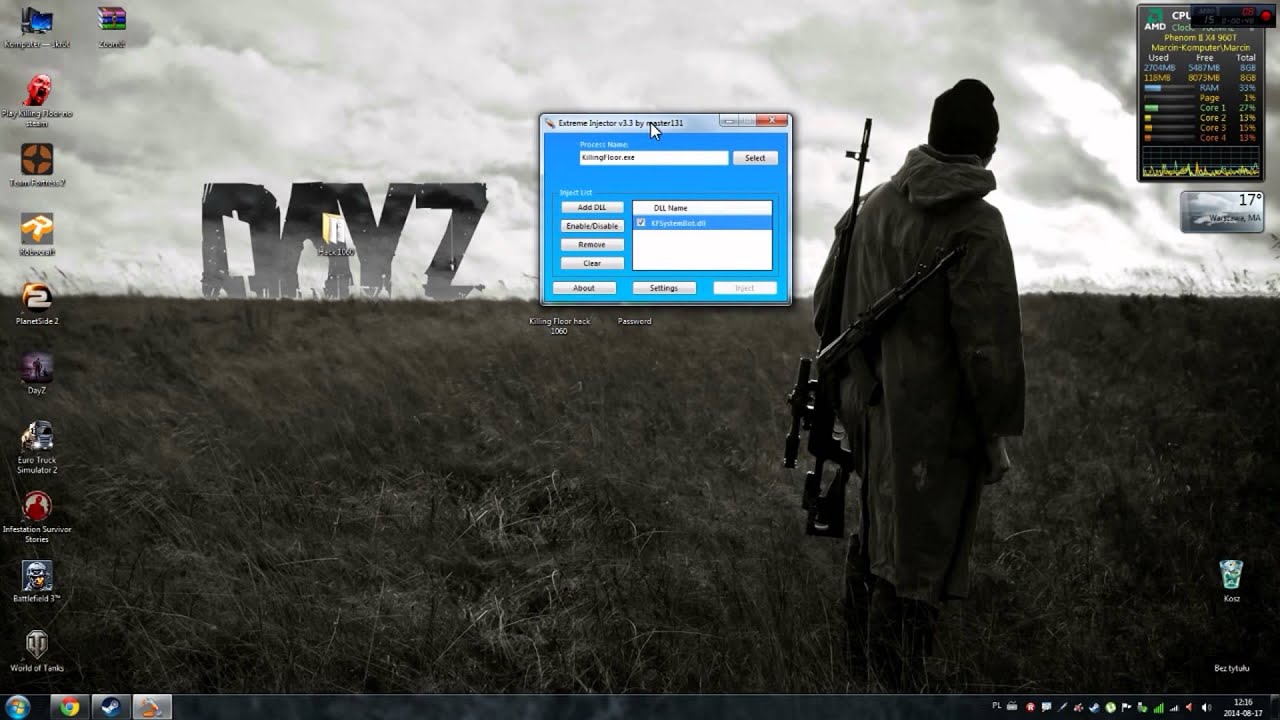Open Google Chrome from the taskbar
This screenshot has height=720, width=1280.
click(69, 707)
